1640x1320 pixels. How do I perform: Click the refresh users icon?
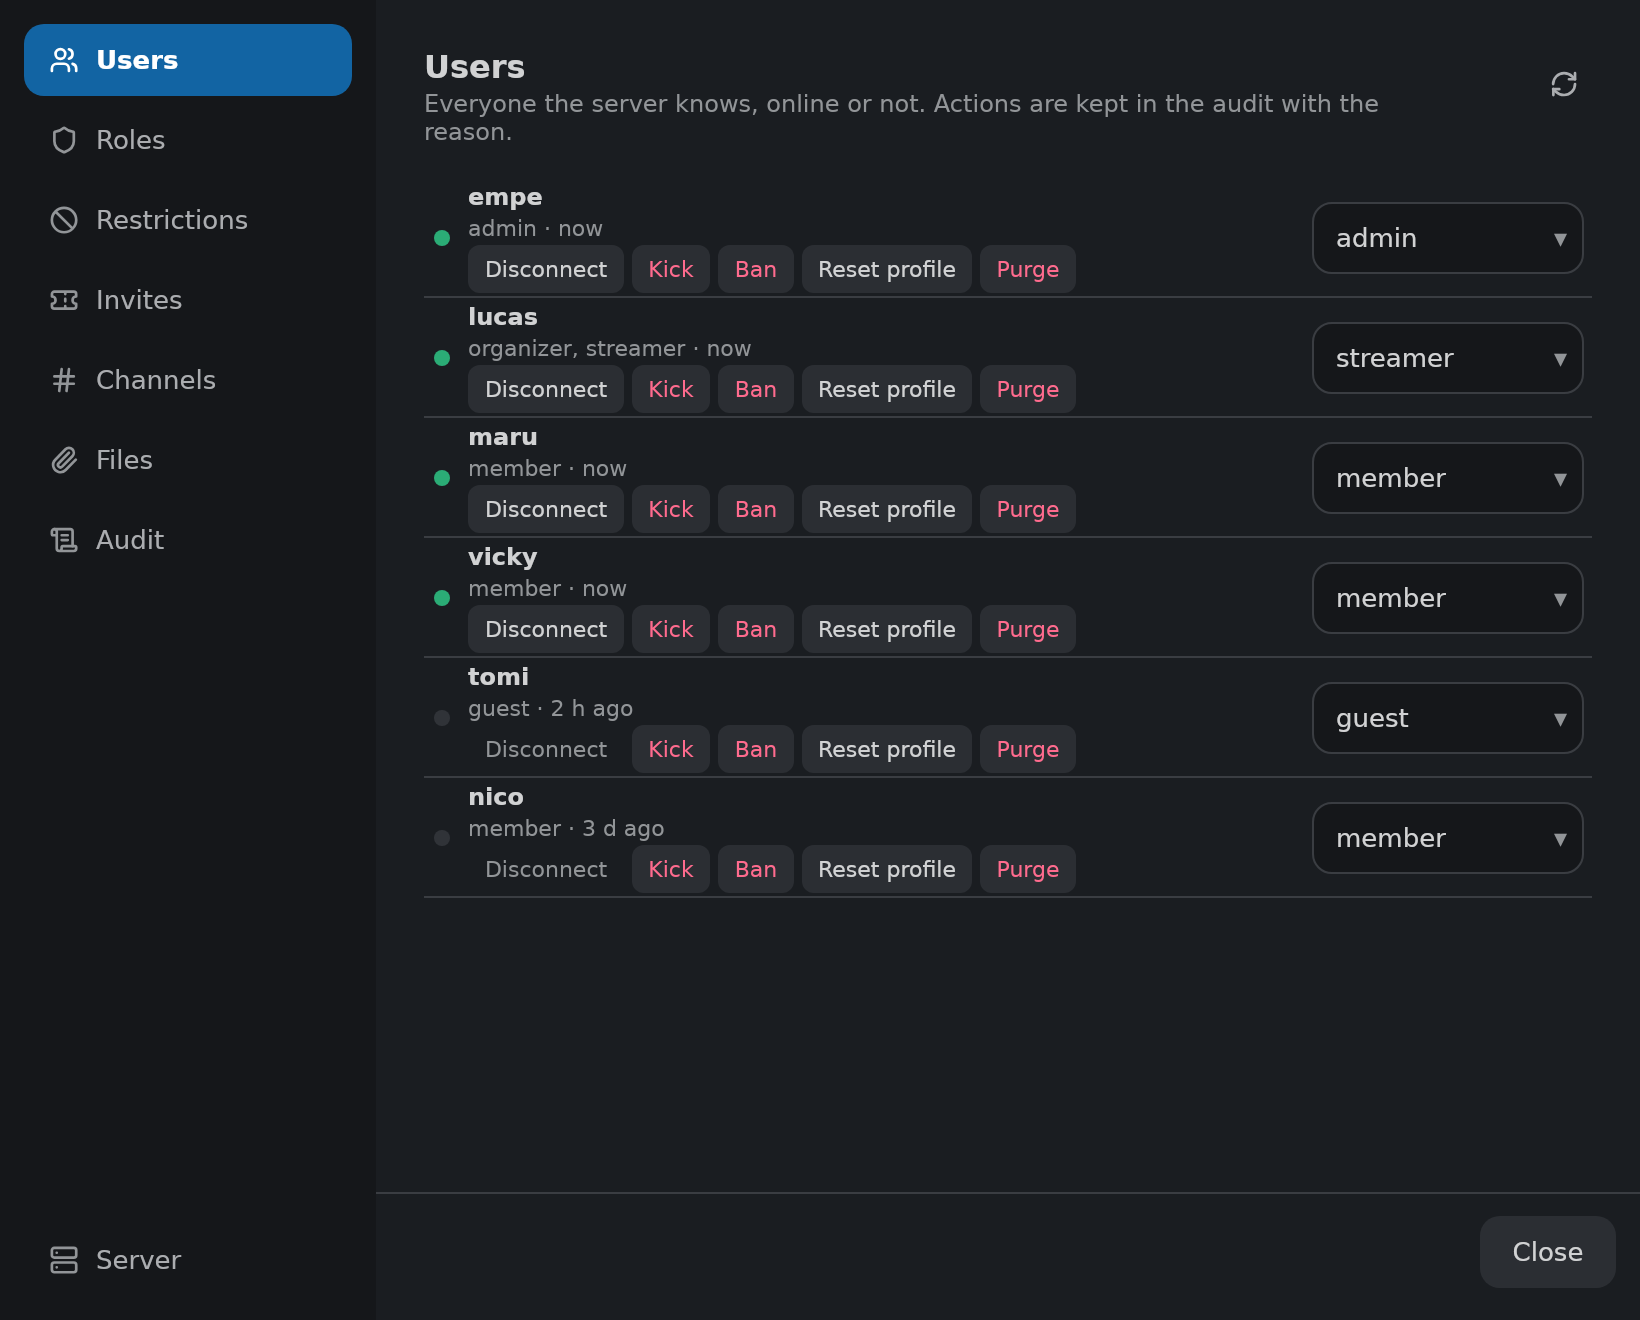coord(1564,84)
